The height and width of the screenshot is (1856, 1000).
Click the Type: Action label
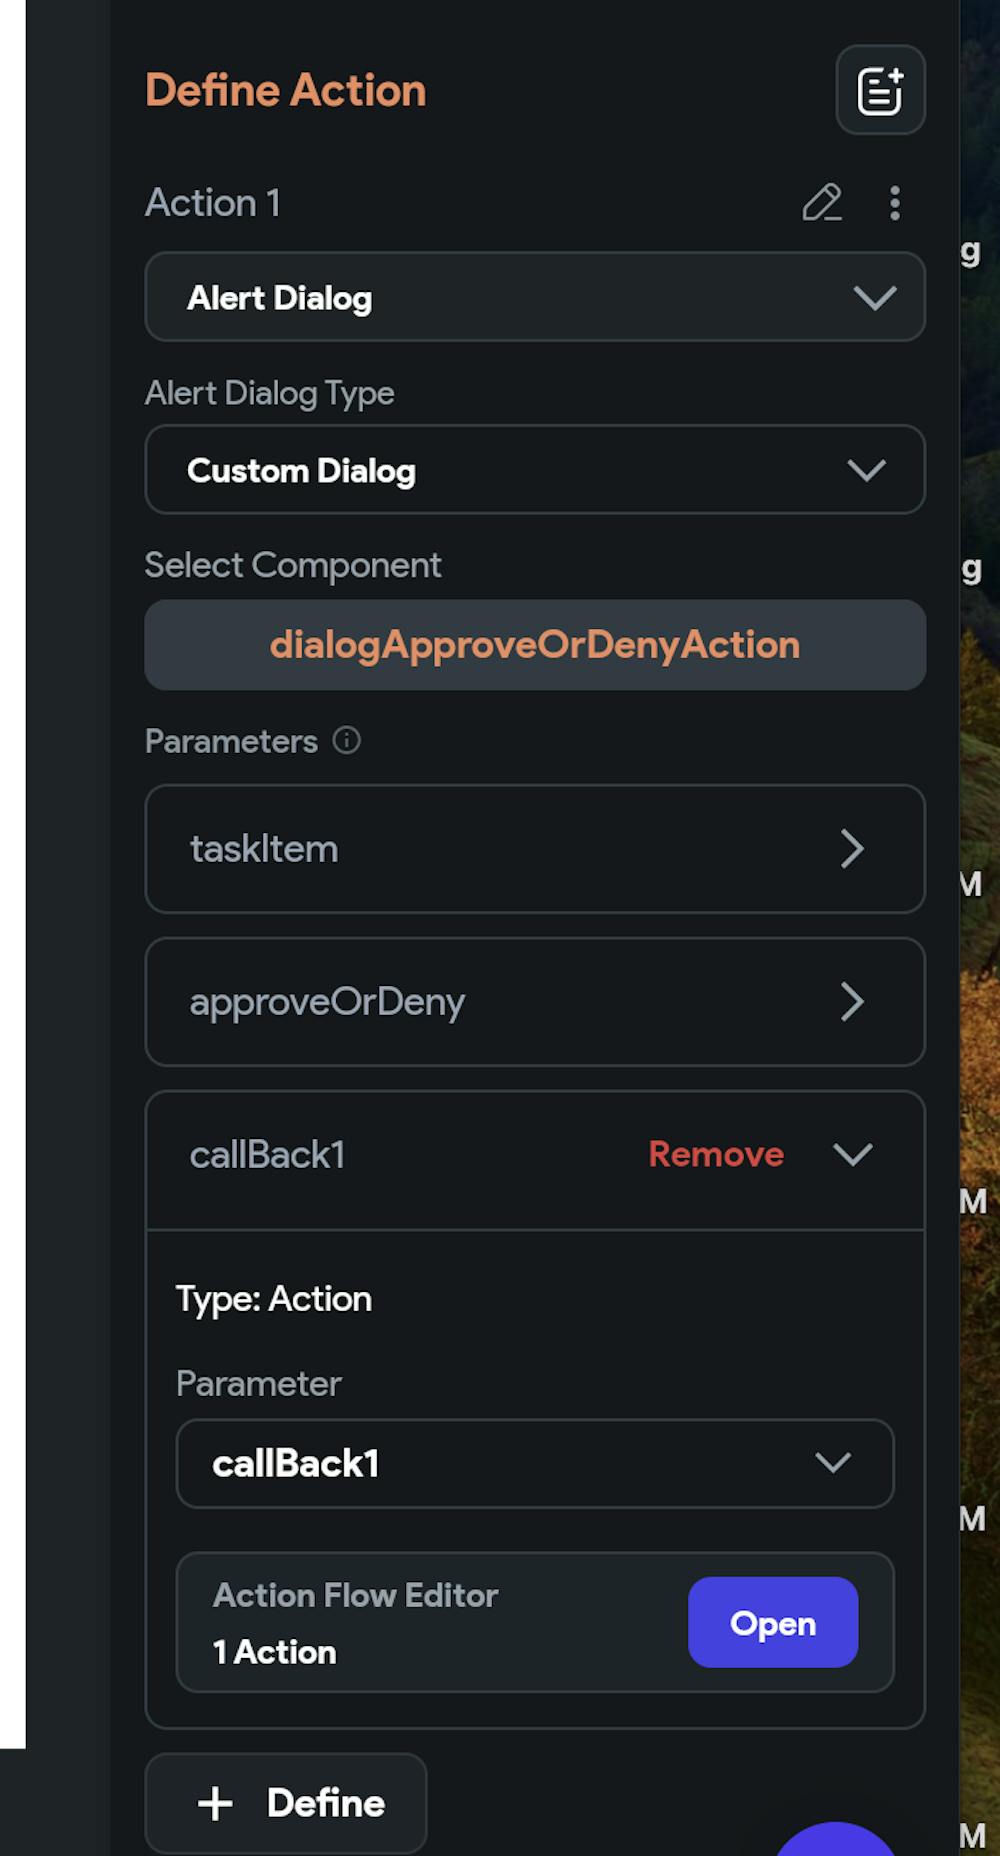[x=274, y=1299]
